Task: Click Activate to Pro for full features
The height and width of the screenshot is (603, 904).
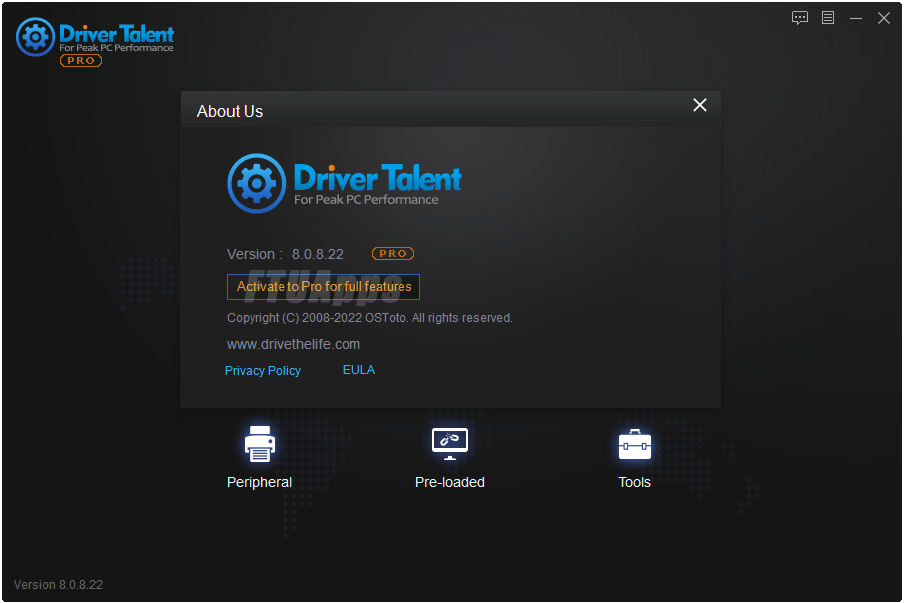Action: 323,287
